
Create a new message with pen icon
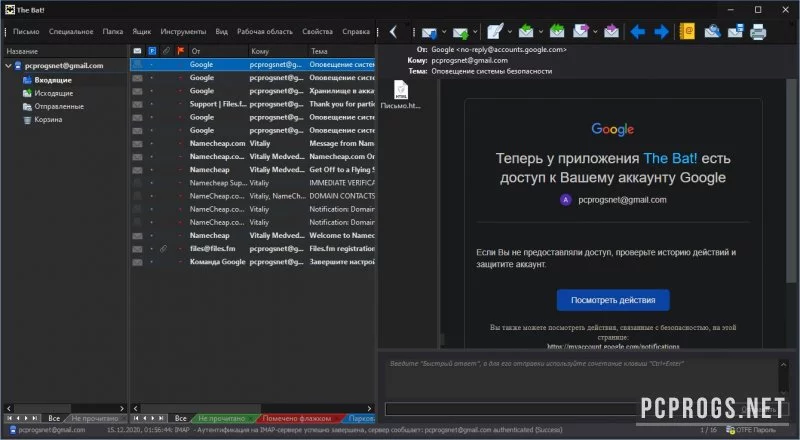(x=495, y=32)
